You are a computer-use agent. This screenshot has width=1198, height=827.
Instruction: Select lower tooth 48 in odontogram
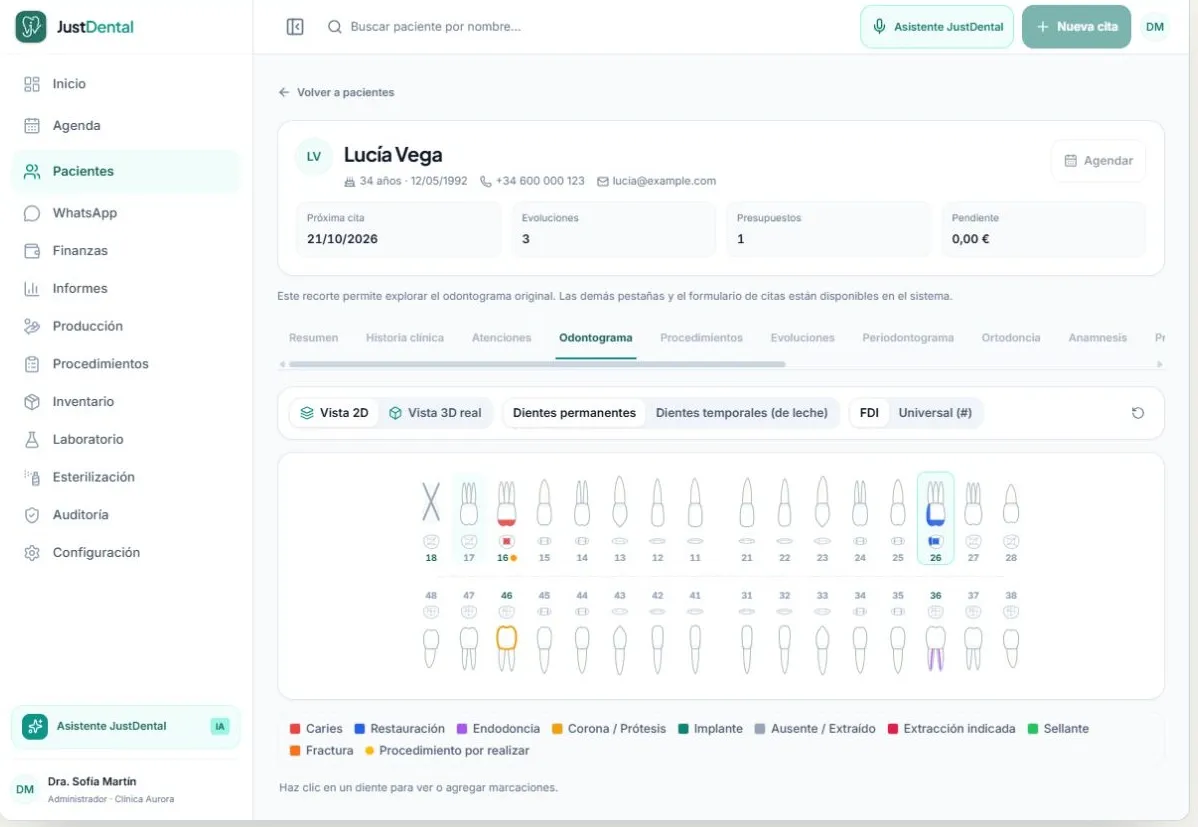pos(431,632)
